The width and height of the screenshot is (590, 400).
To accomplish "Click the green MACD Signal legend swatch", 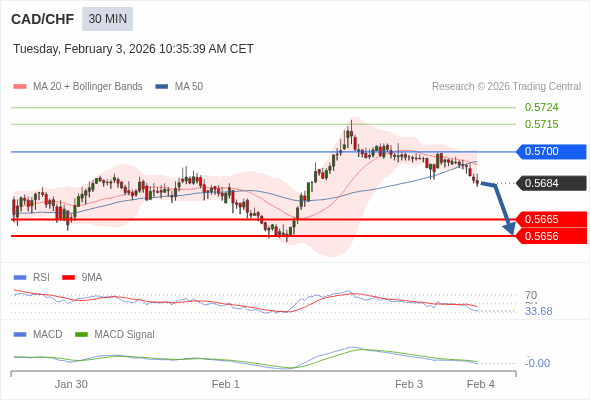I will [x=81, y=335].
